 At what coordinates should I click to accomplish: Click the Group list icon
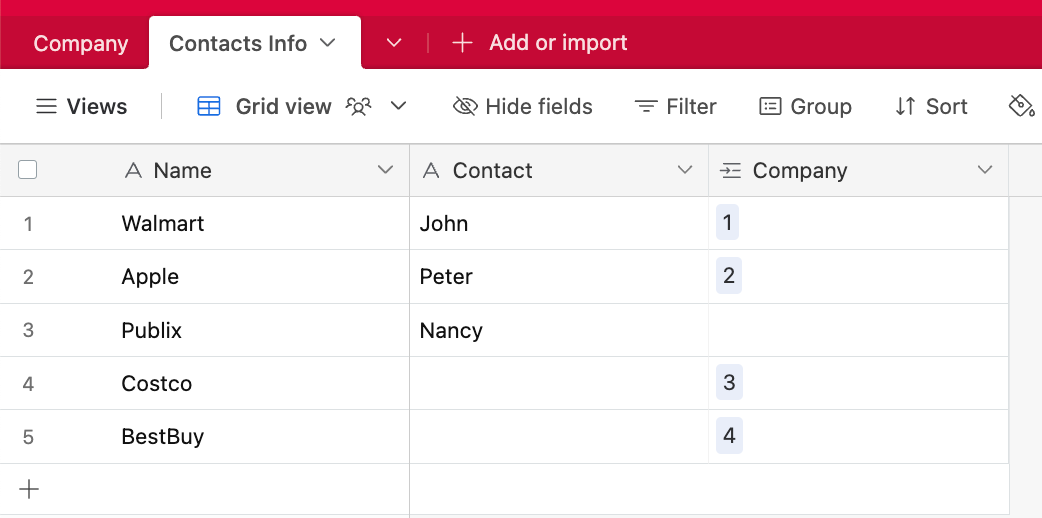coord(770,106)
